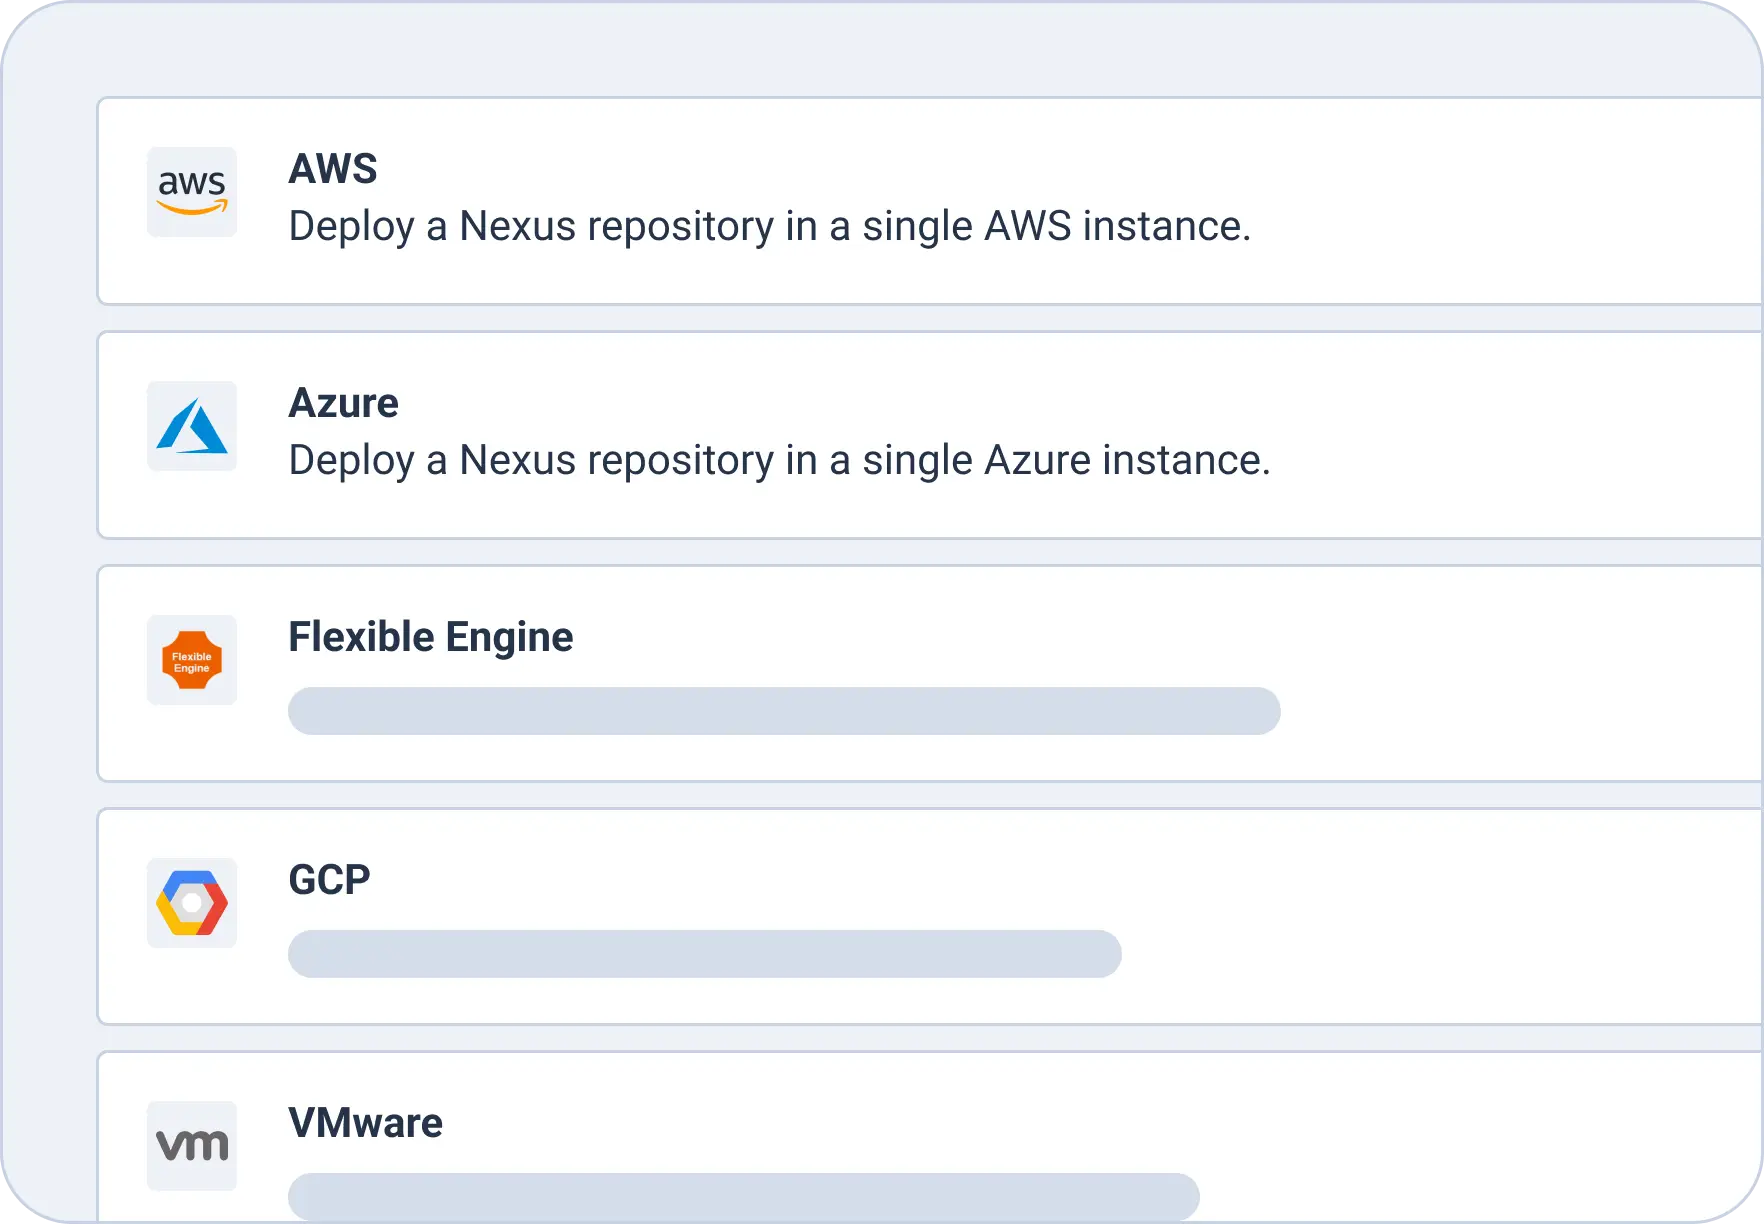
Task: Select the Azure title text
Action: (343, 403)
